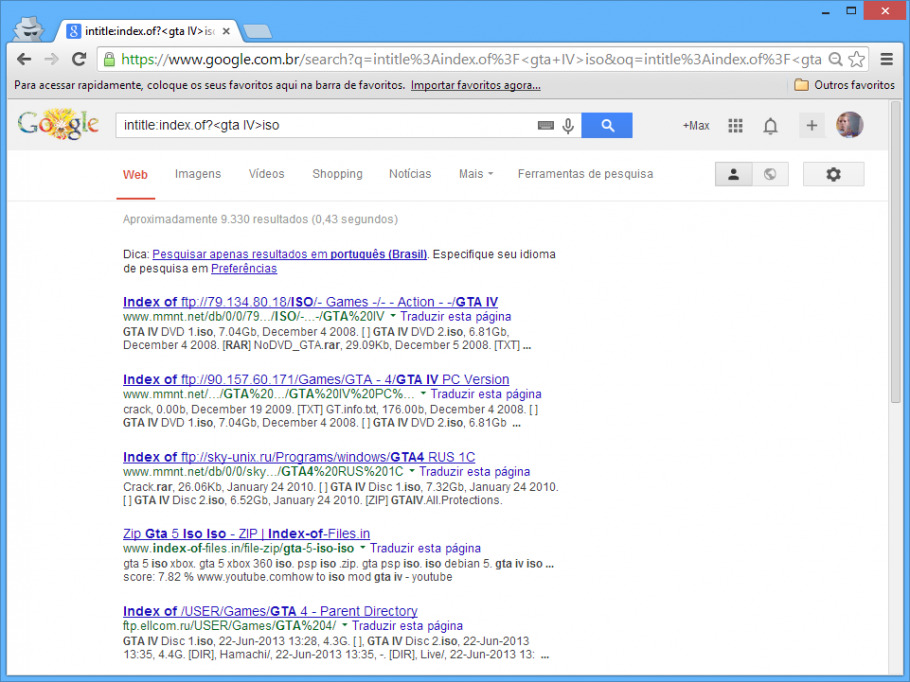910x682 pixels.
Task: Switch to the Notícias tab
Action: click(x=410, y=174)
